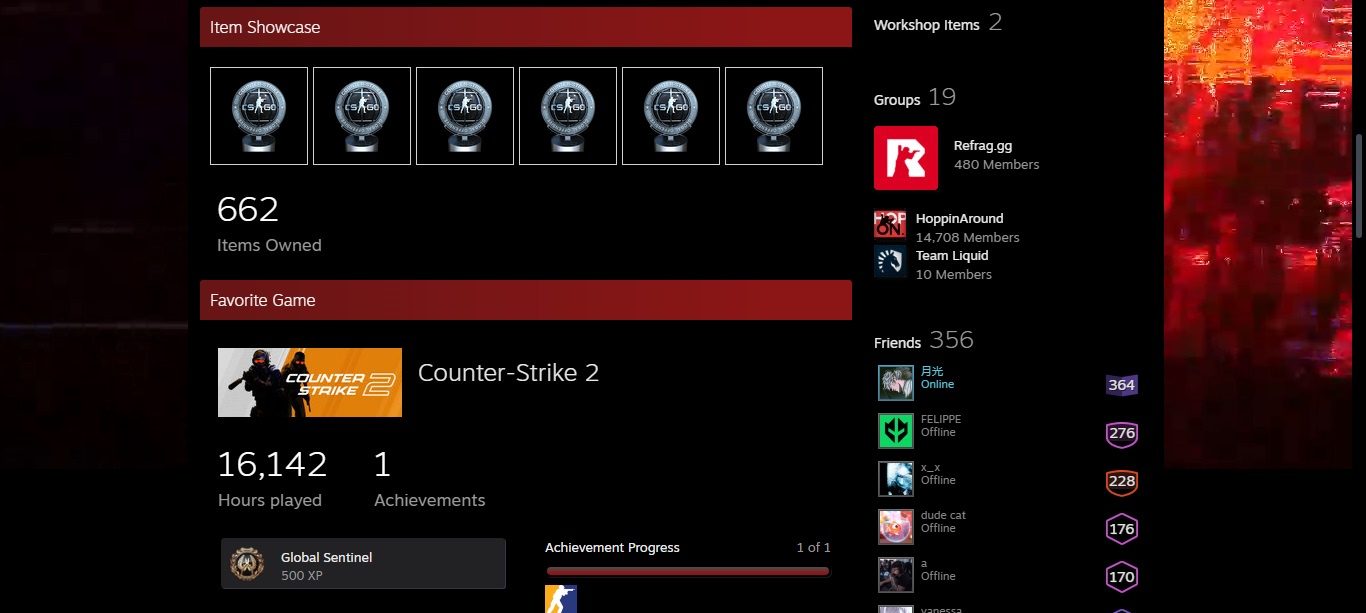This screenshot has width=1366, height=613.
Task: Open the Counter-Strike 2 title link
Action: coord(508,373)
